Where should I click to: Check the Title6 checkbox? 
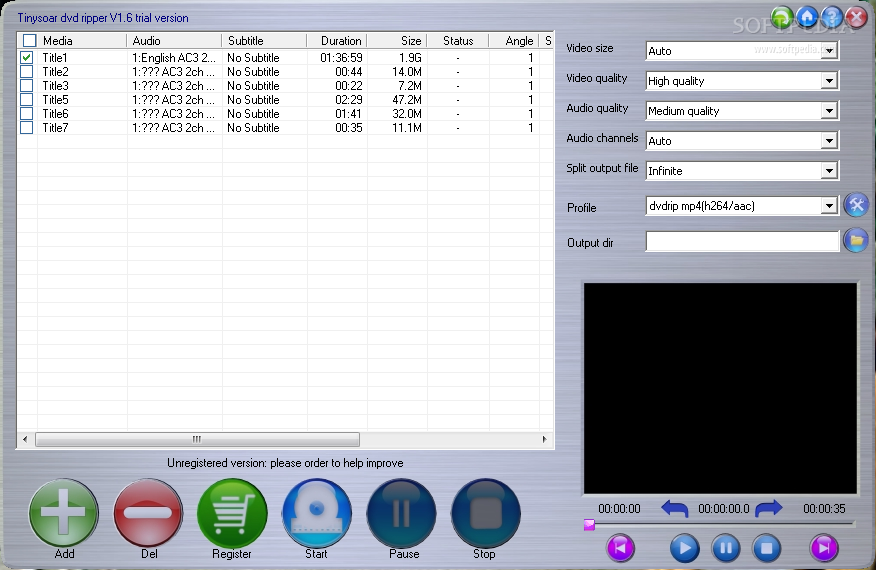point(26,113)
